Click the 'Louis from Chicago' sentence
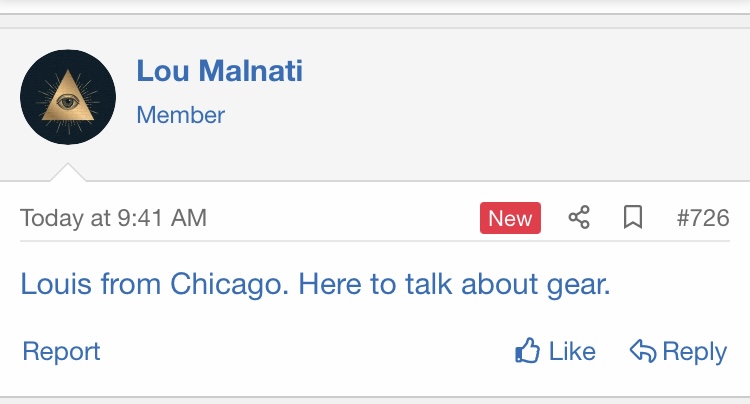This screenshot has height=404, width=750. pyautogui.click(x=154, y=284)
